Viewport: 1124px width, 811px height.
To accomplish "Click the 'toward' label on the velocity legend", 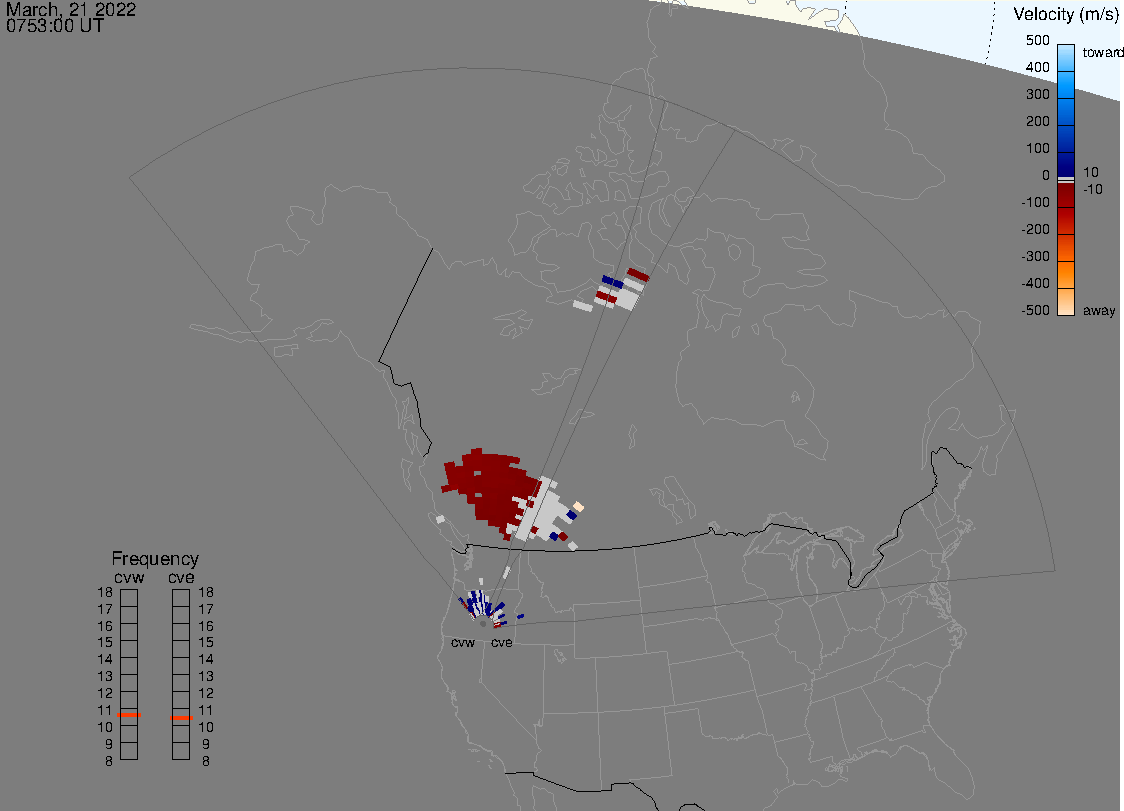I will point(1102,52).
